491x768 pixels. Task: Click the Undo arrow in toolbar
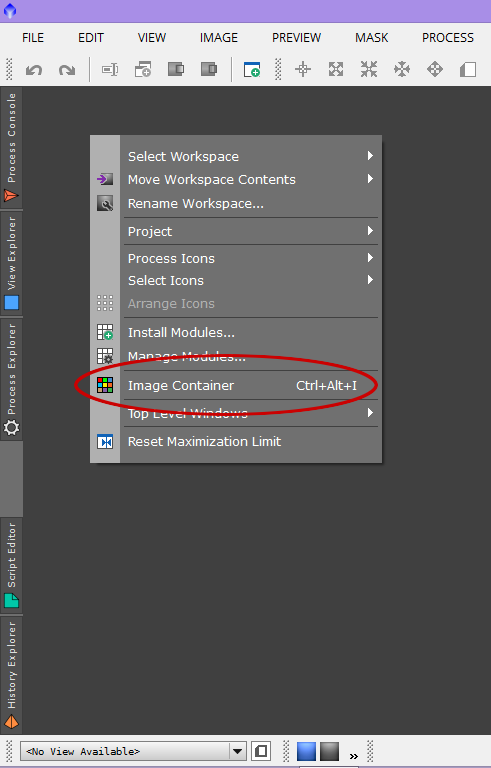(34, 70)
